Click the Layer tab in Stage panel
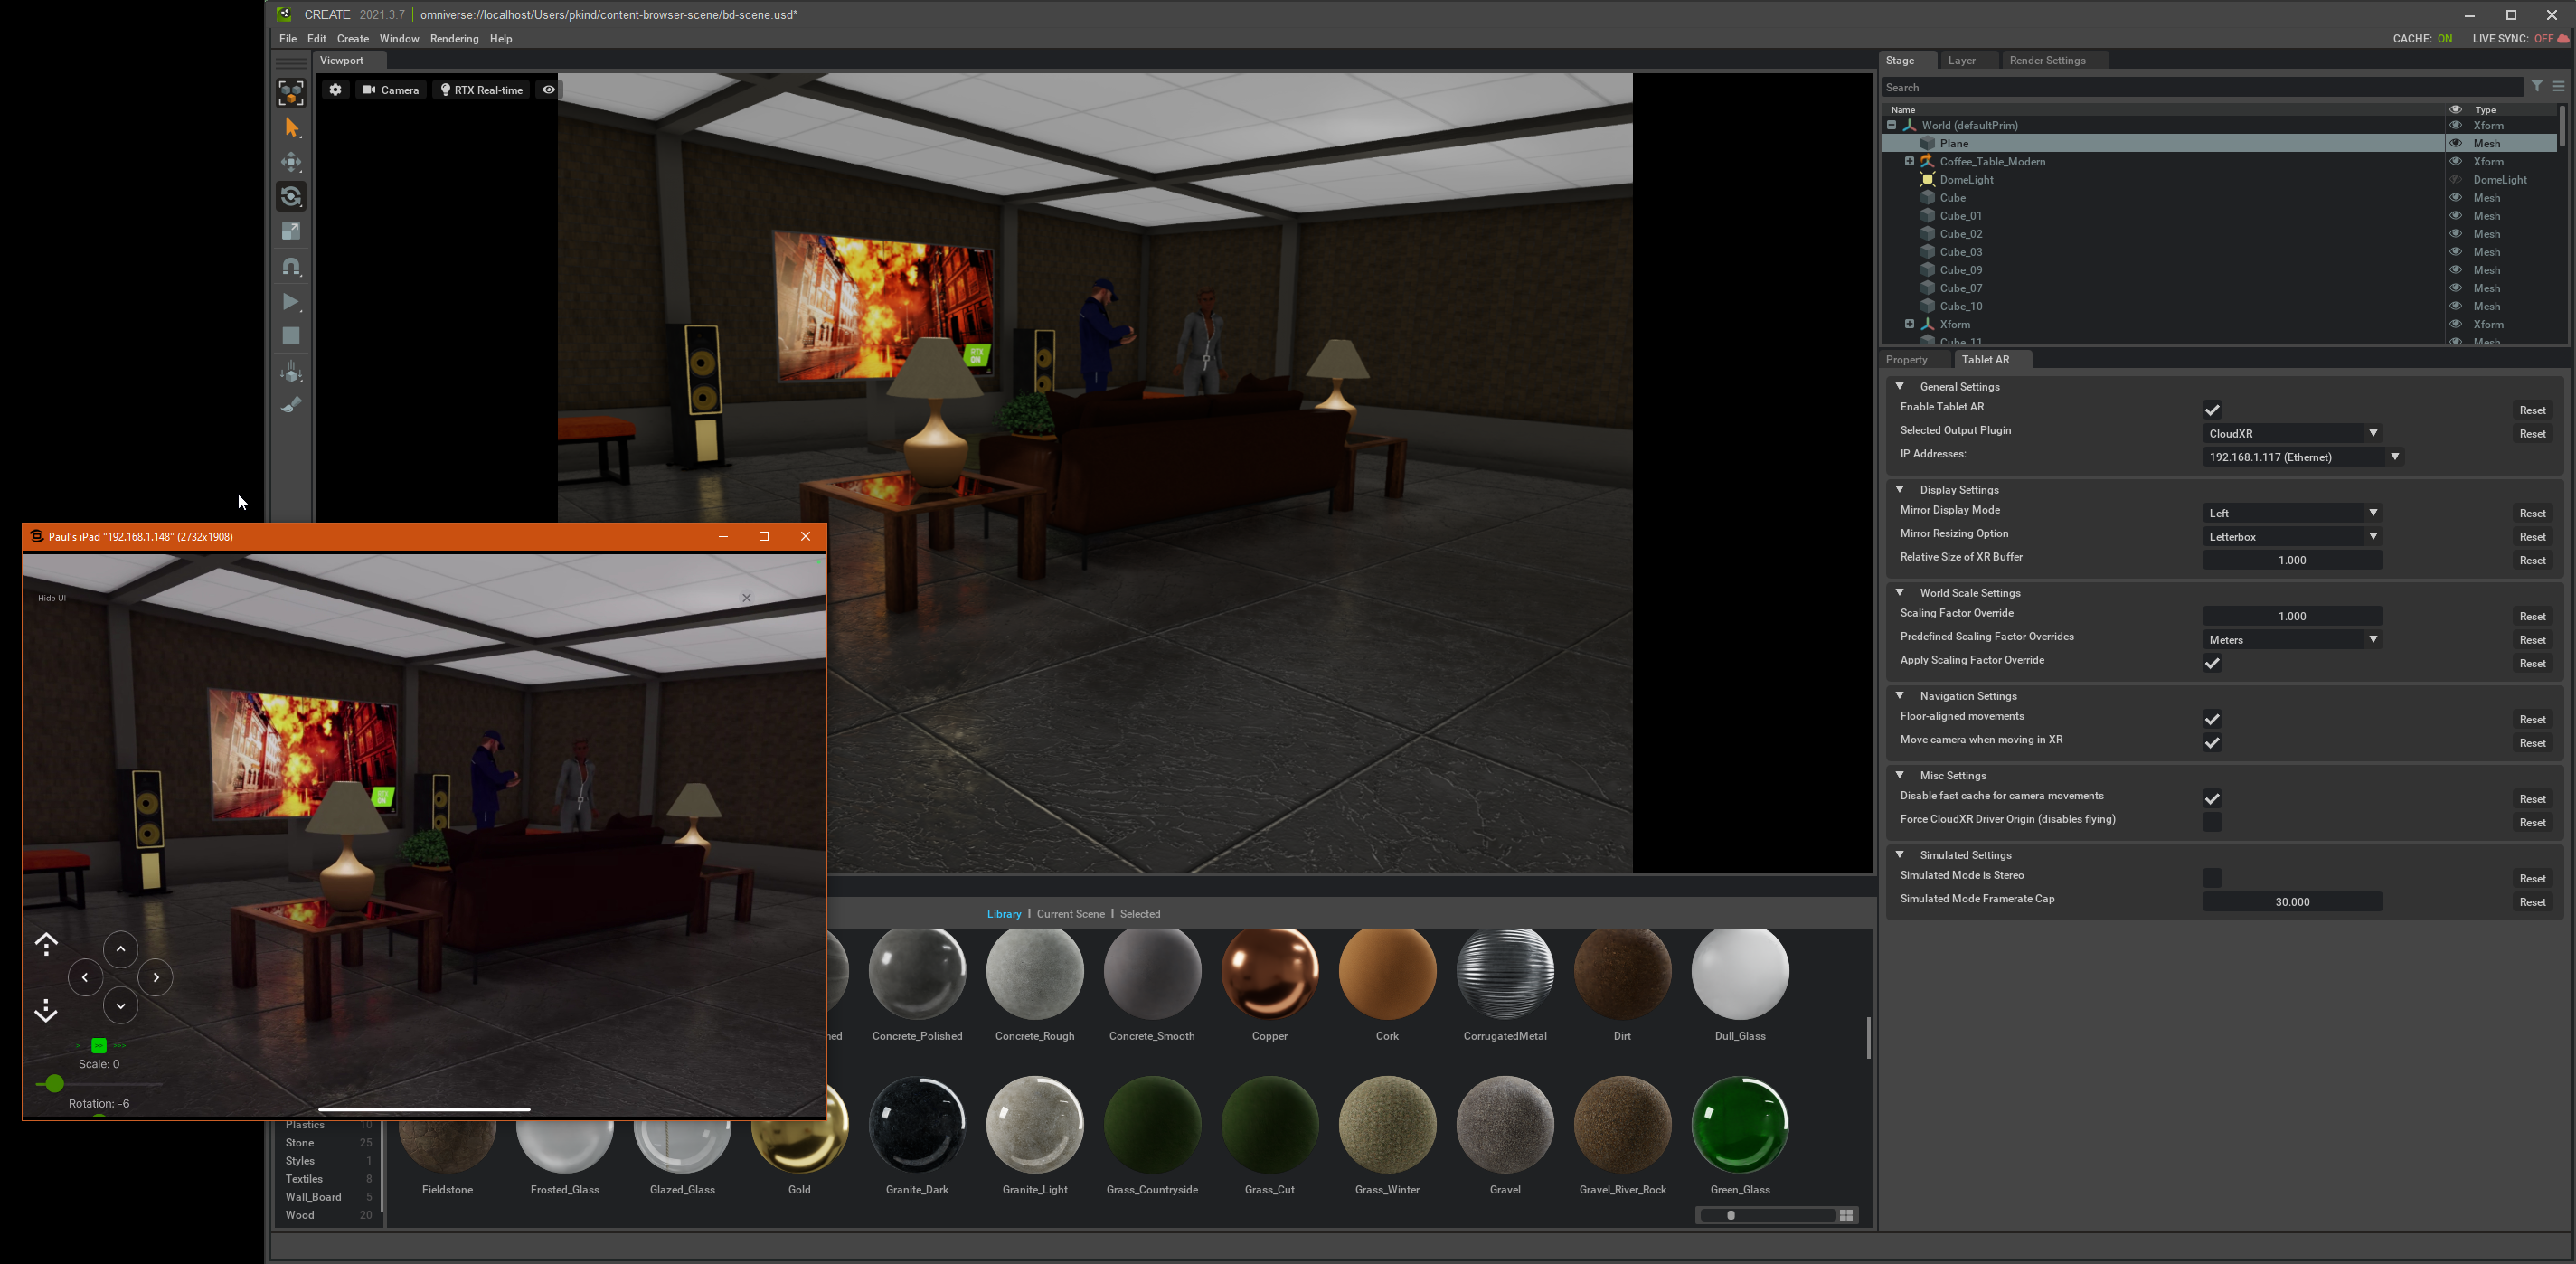The height and width of the screenshot is (1264, 2576). pos(1961,61)
